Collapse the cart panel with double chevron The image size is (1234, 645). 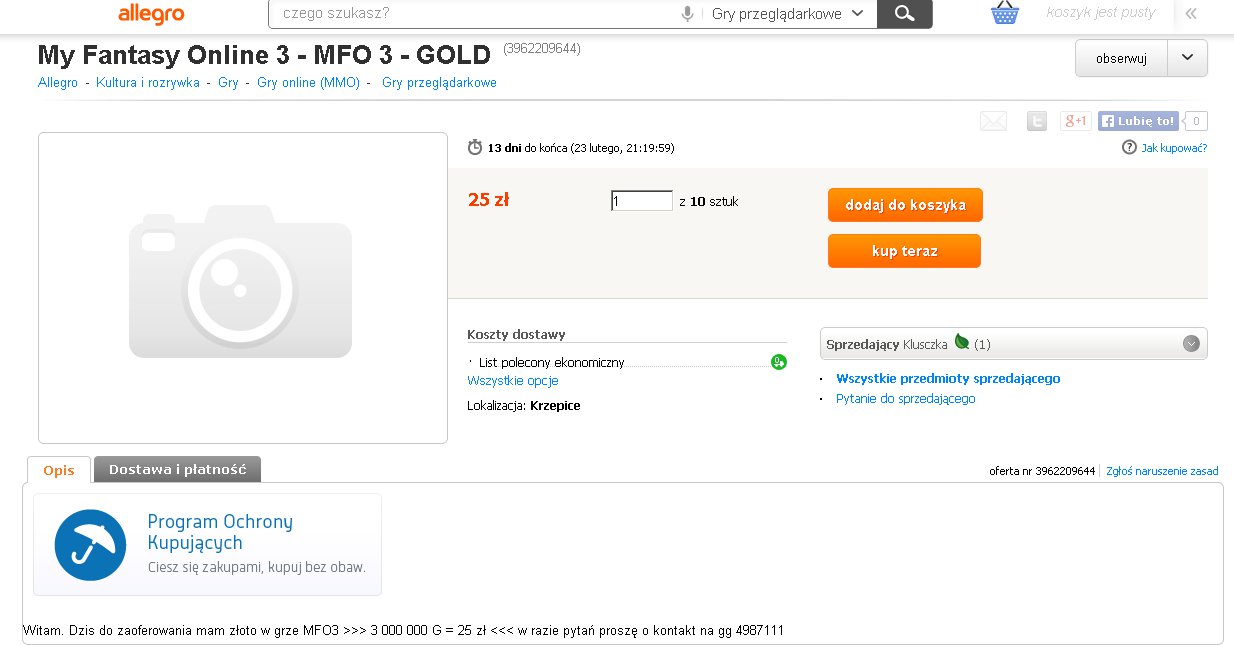point(1191,14)
